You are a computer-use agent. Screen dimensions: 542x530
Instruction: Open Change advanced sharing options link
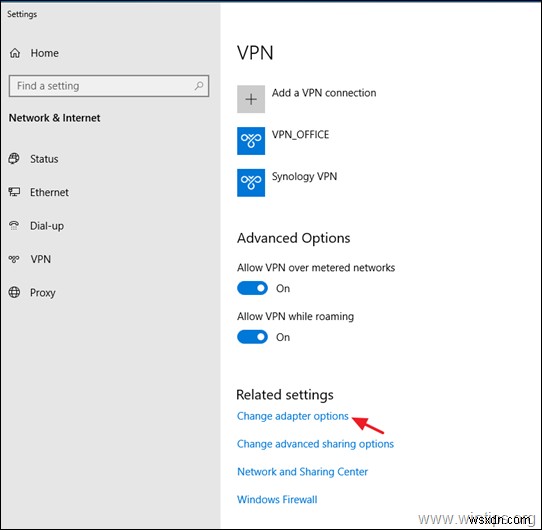[x=315, y=444]
